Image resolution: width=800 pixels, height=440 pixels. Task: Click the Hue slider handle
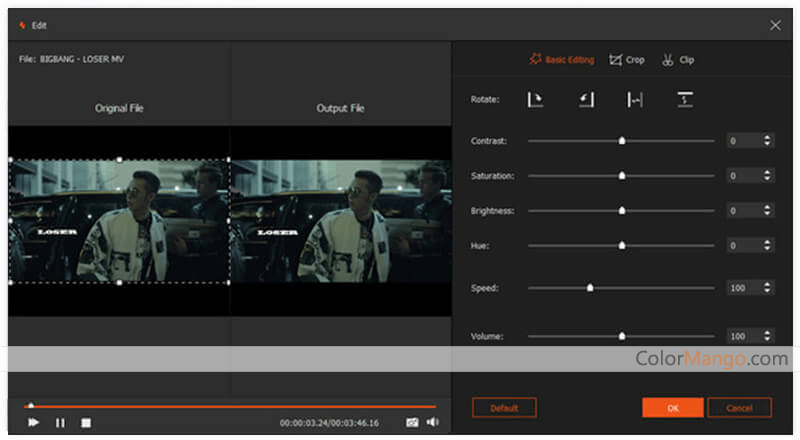621,246
